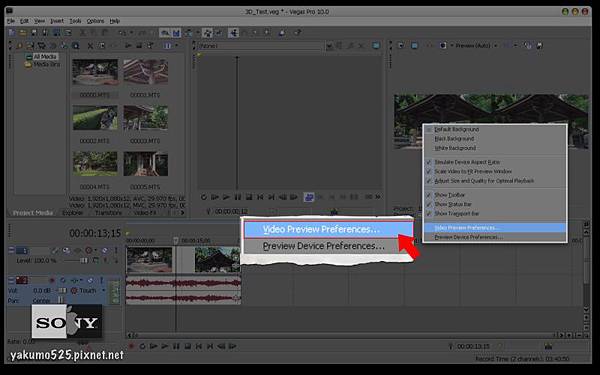The height and width of the screenshot is (375, 600).
Task: Select Black Background in context menu
Action: (495, 139)
